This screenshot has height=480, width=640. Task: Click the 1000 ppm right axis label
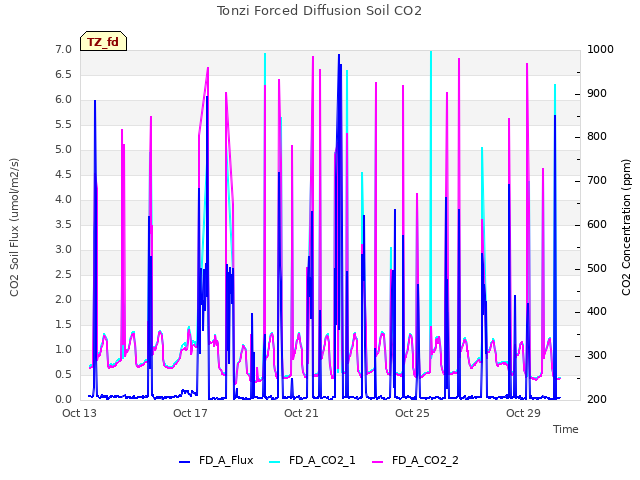(x=600, y=50)
